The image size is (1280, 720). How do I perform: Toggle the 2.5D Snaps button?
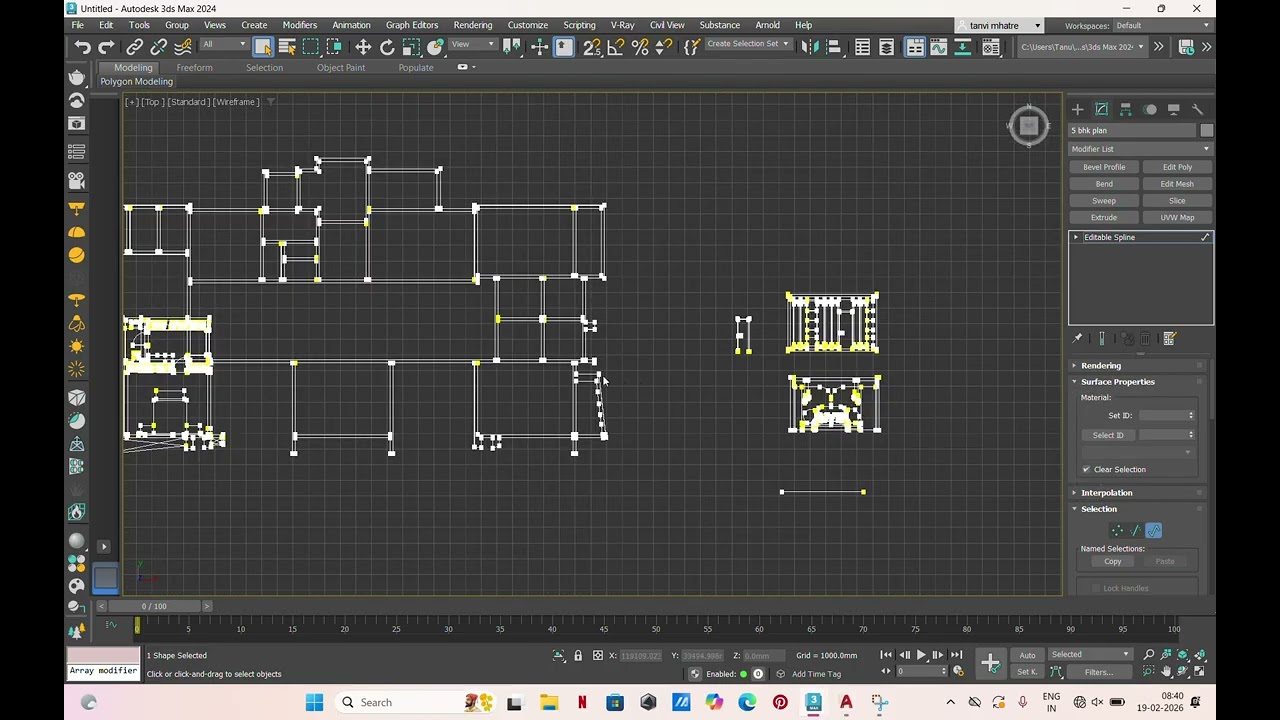click(592, 47)
